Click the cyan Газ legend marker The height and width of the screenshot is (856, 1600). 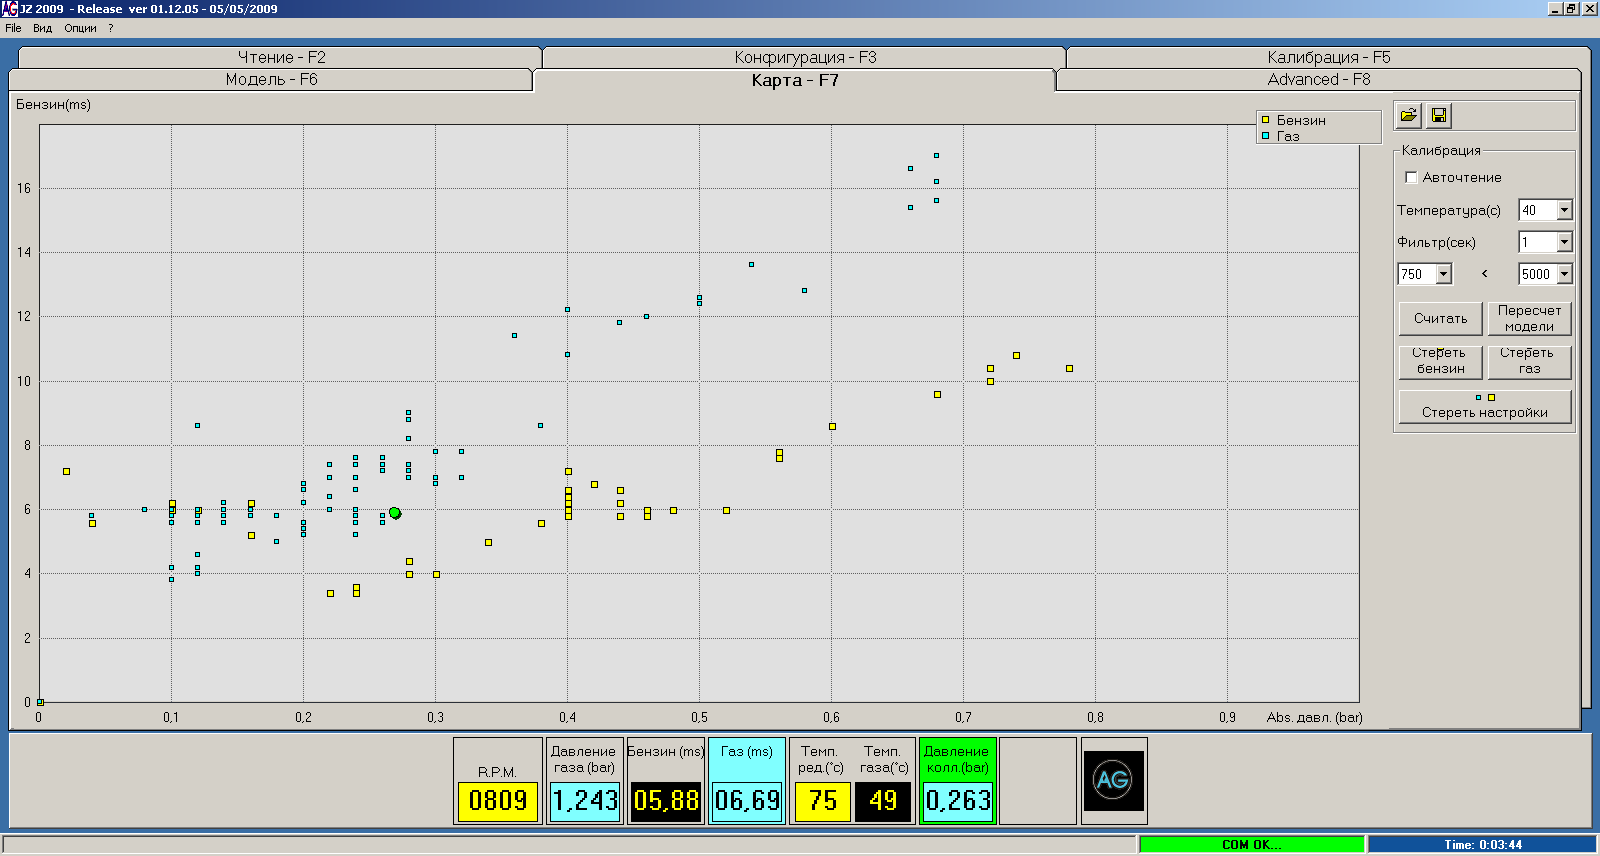point(1265,136)
